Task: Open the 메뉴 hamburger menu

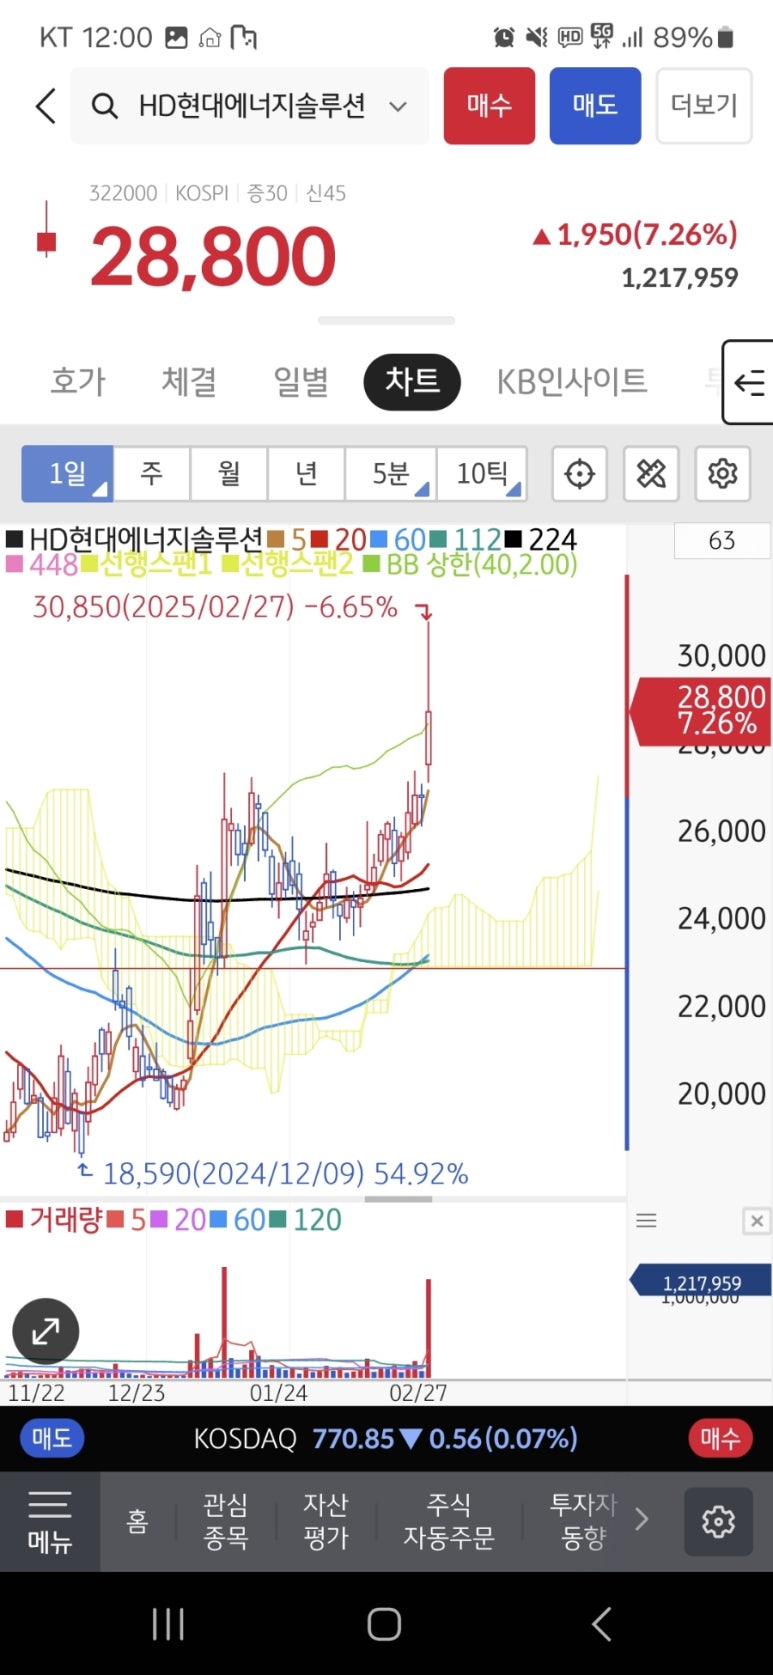Action: pos(49,1521)
